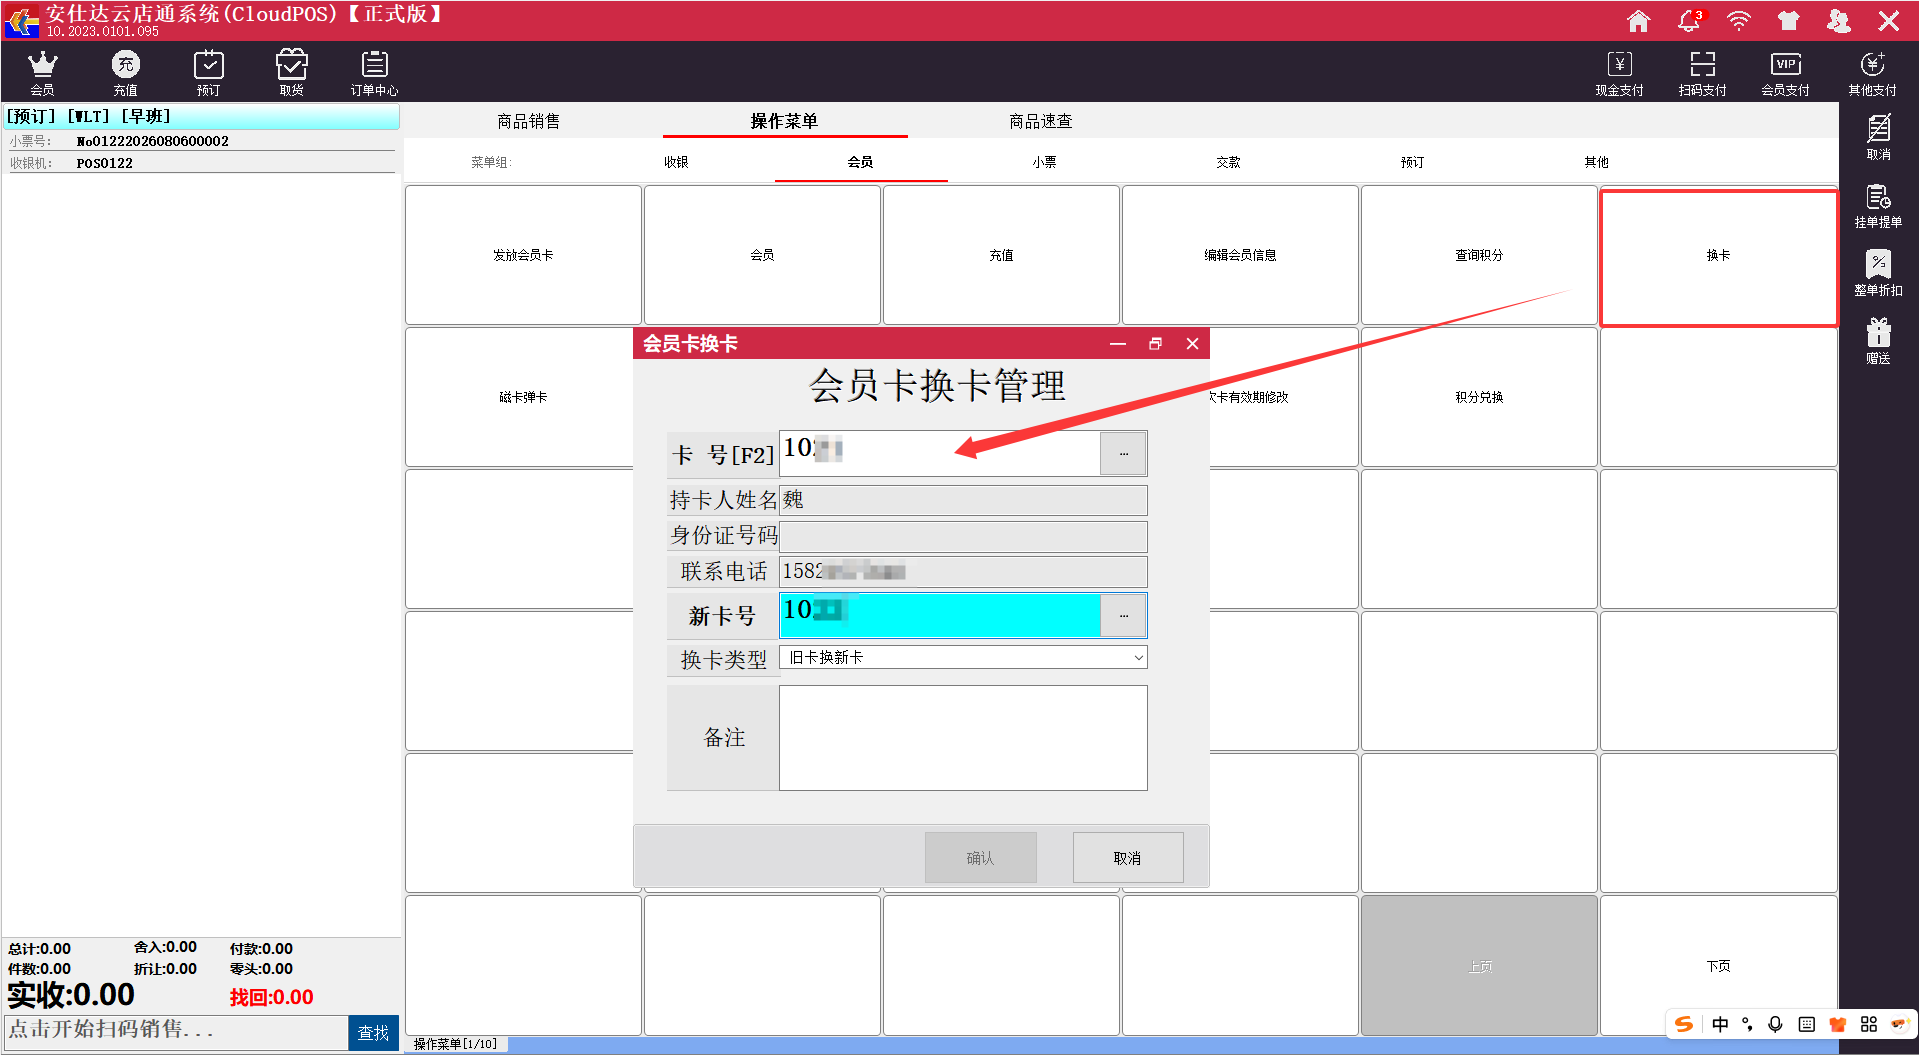Screen dimensions: 1919x1055
Task: Open the 取货 pickup toolbar icon
Action: [x=291, y=72]
